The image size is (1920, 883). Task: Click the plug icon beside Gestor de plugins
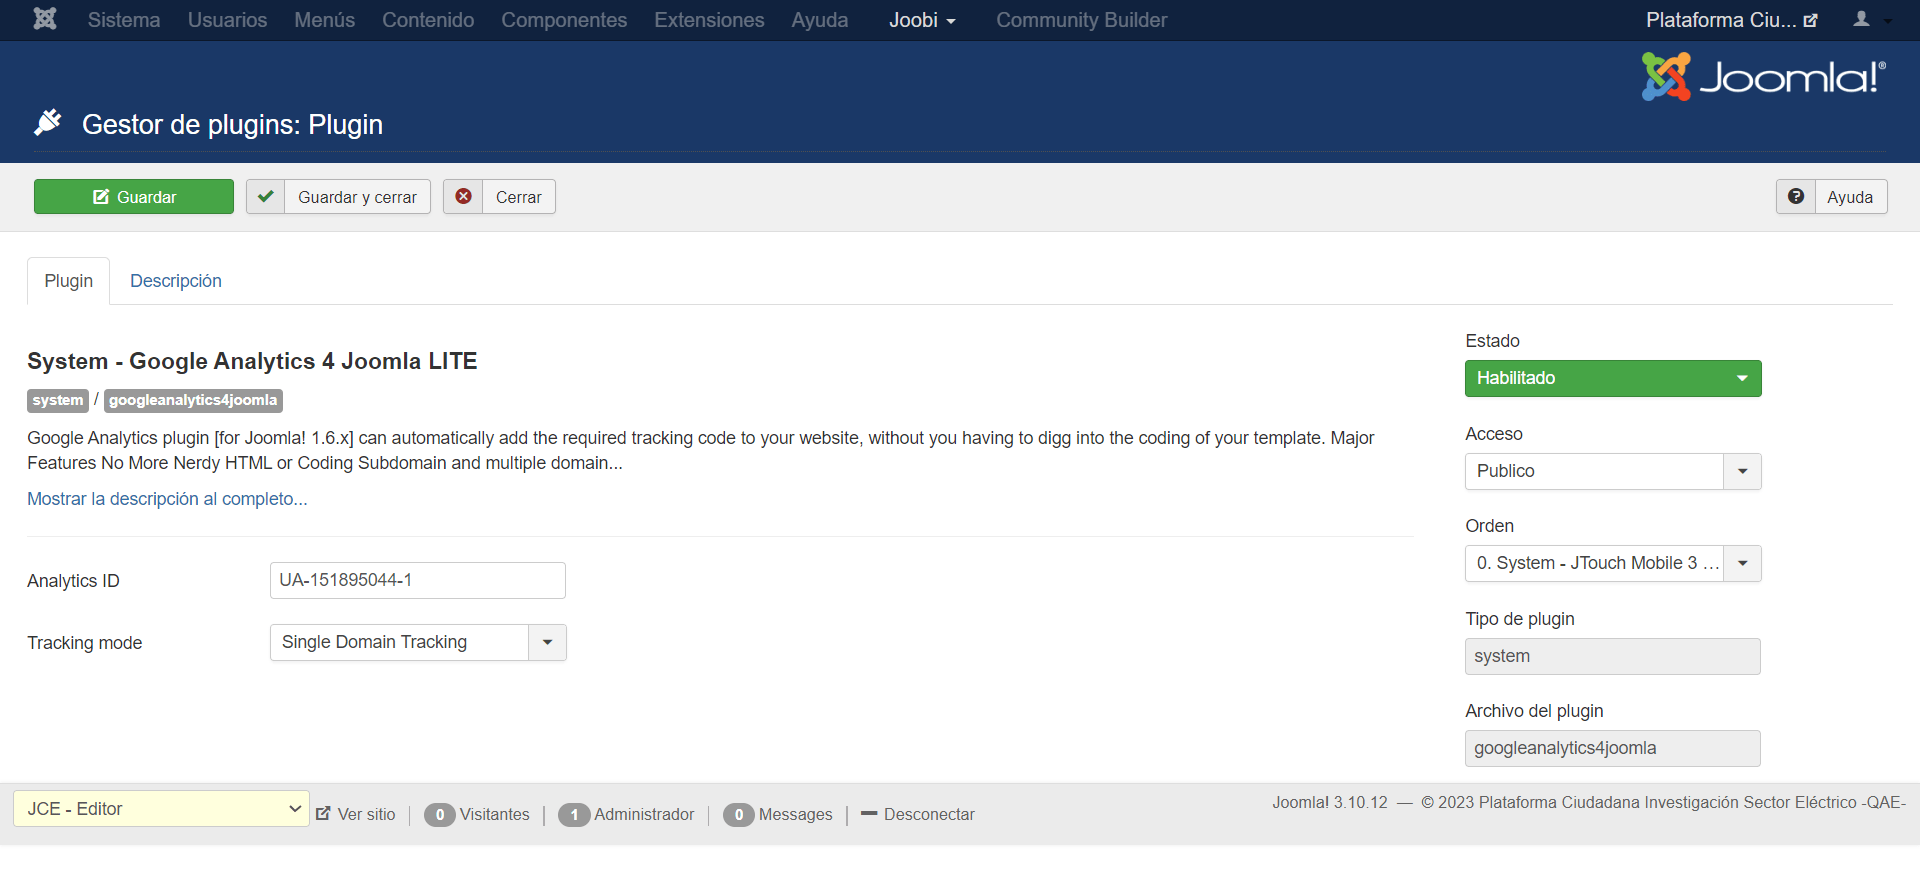click(x=48, y=123)
